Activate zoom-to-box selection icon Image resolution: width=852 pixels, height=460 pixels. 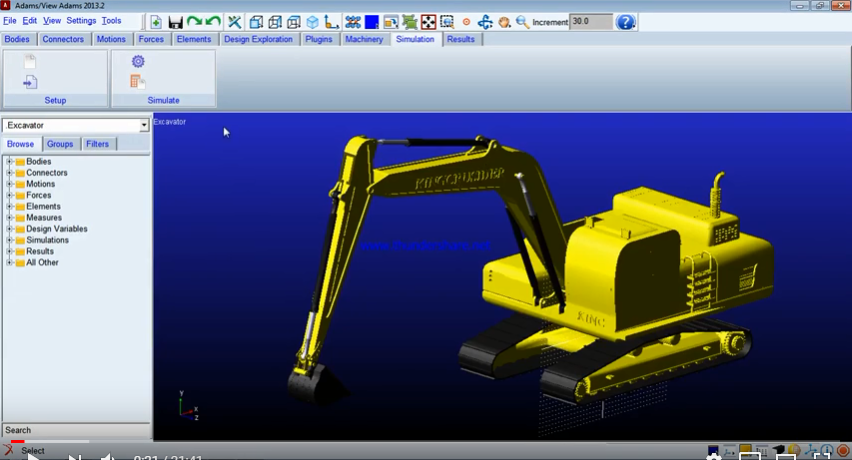point(447,22)
